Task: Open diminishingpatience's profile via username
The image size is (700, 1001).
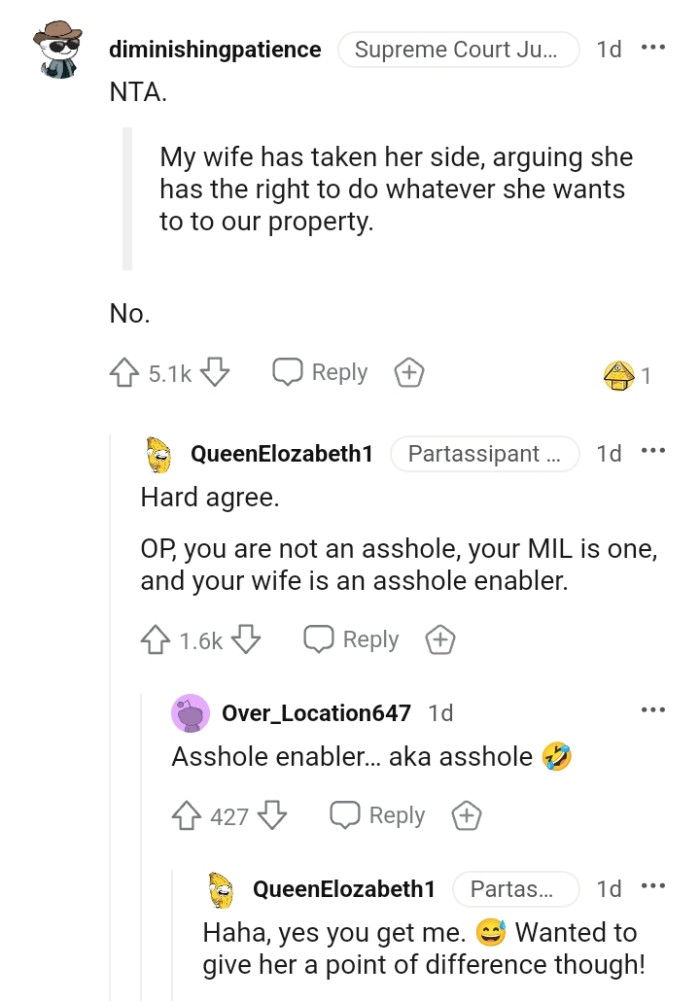Action: pos(214,48)
